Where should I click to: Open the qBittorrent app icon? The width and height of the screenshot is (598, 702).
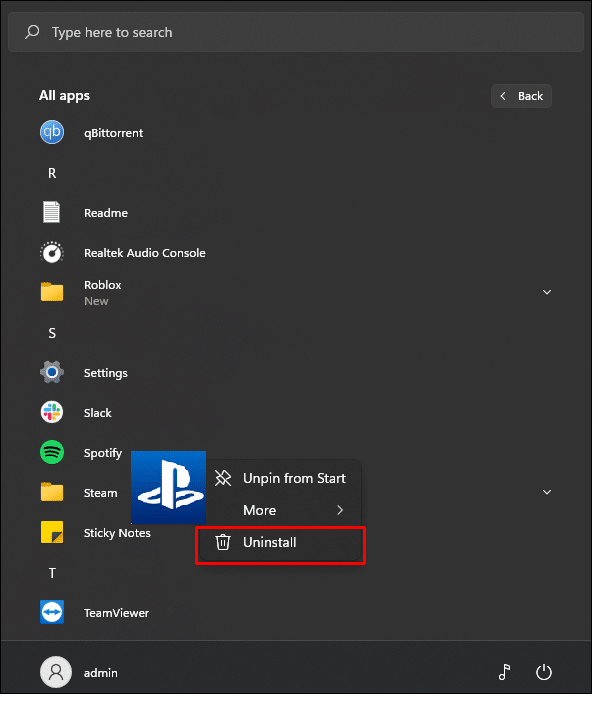pos(52,133)
